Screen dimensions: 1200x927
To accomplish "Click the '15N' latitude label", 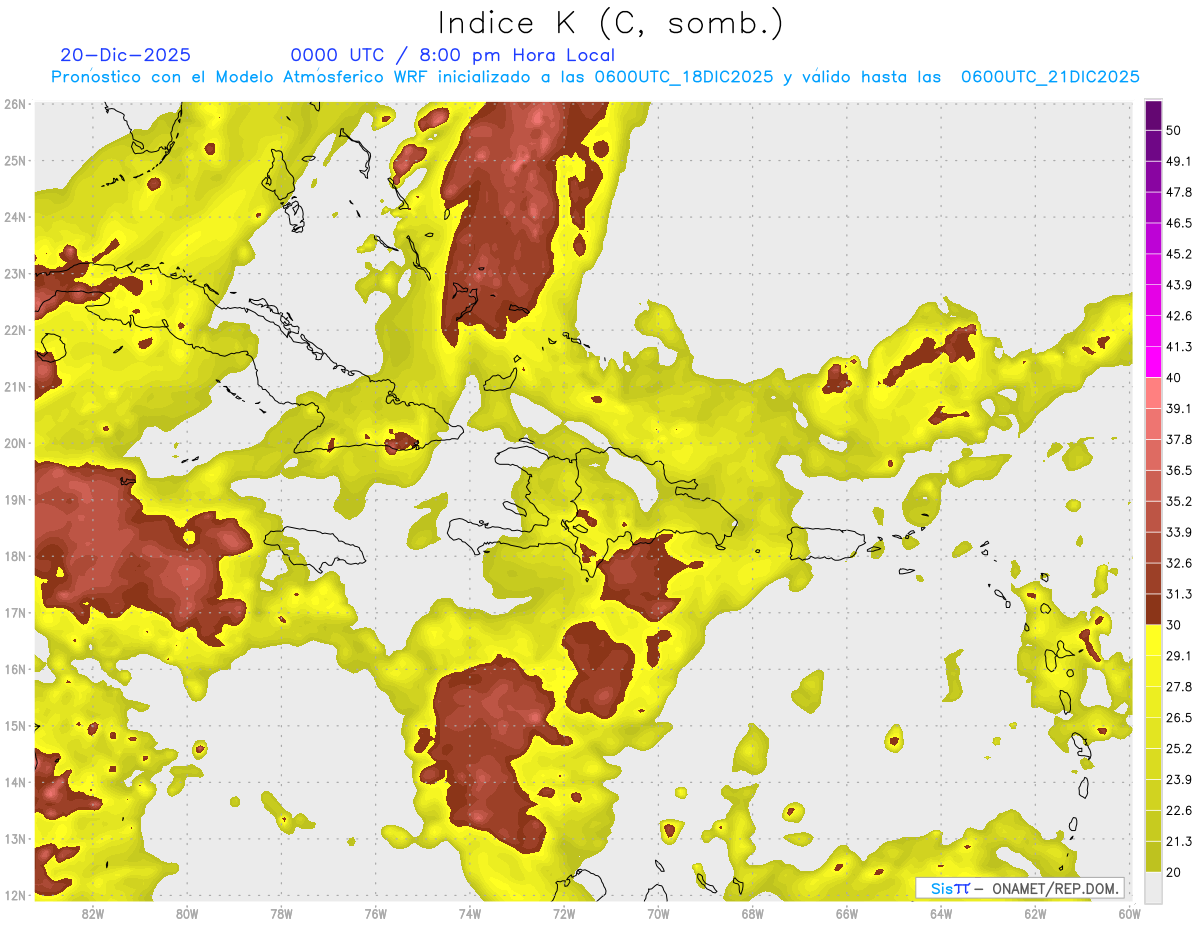I will 15,726.
